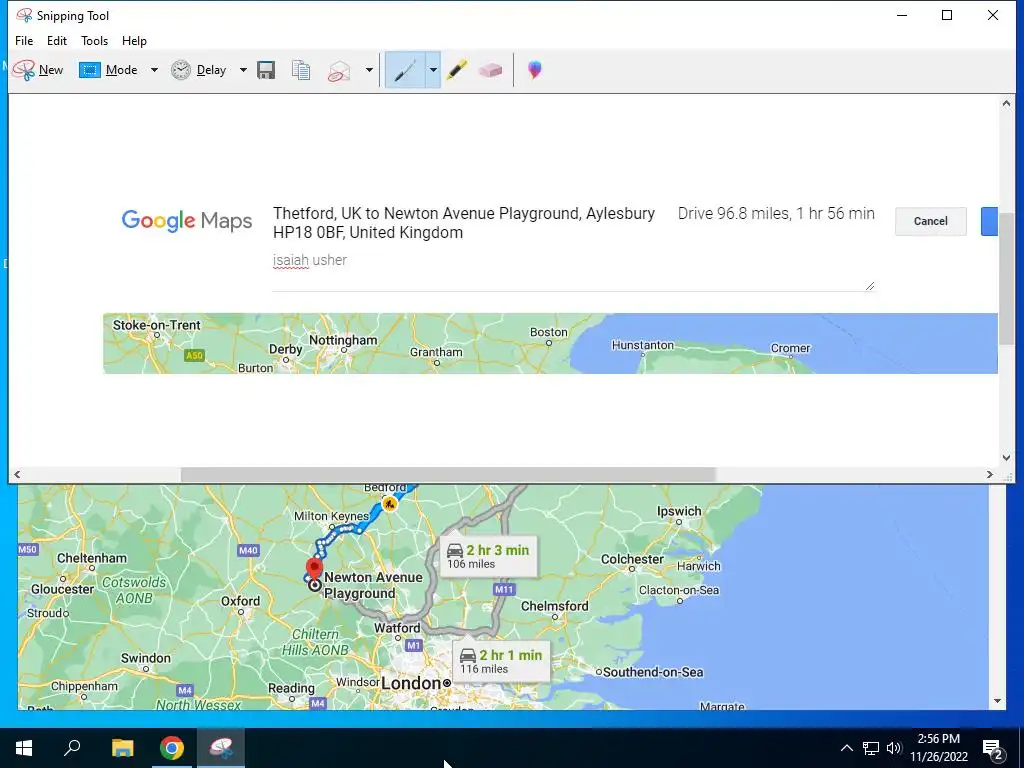Click the Chelmsford label on background map
This screenshot has width=1024, height=768.
click(x=554, y=606)
